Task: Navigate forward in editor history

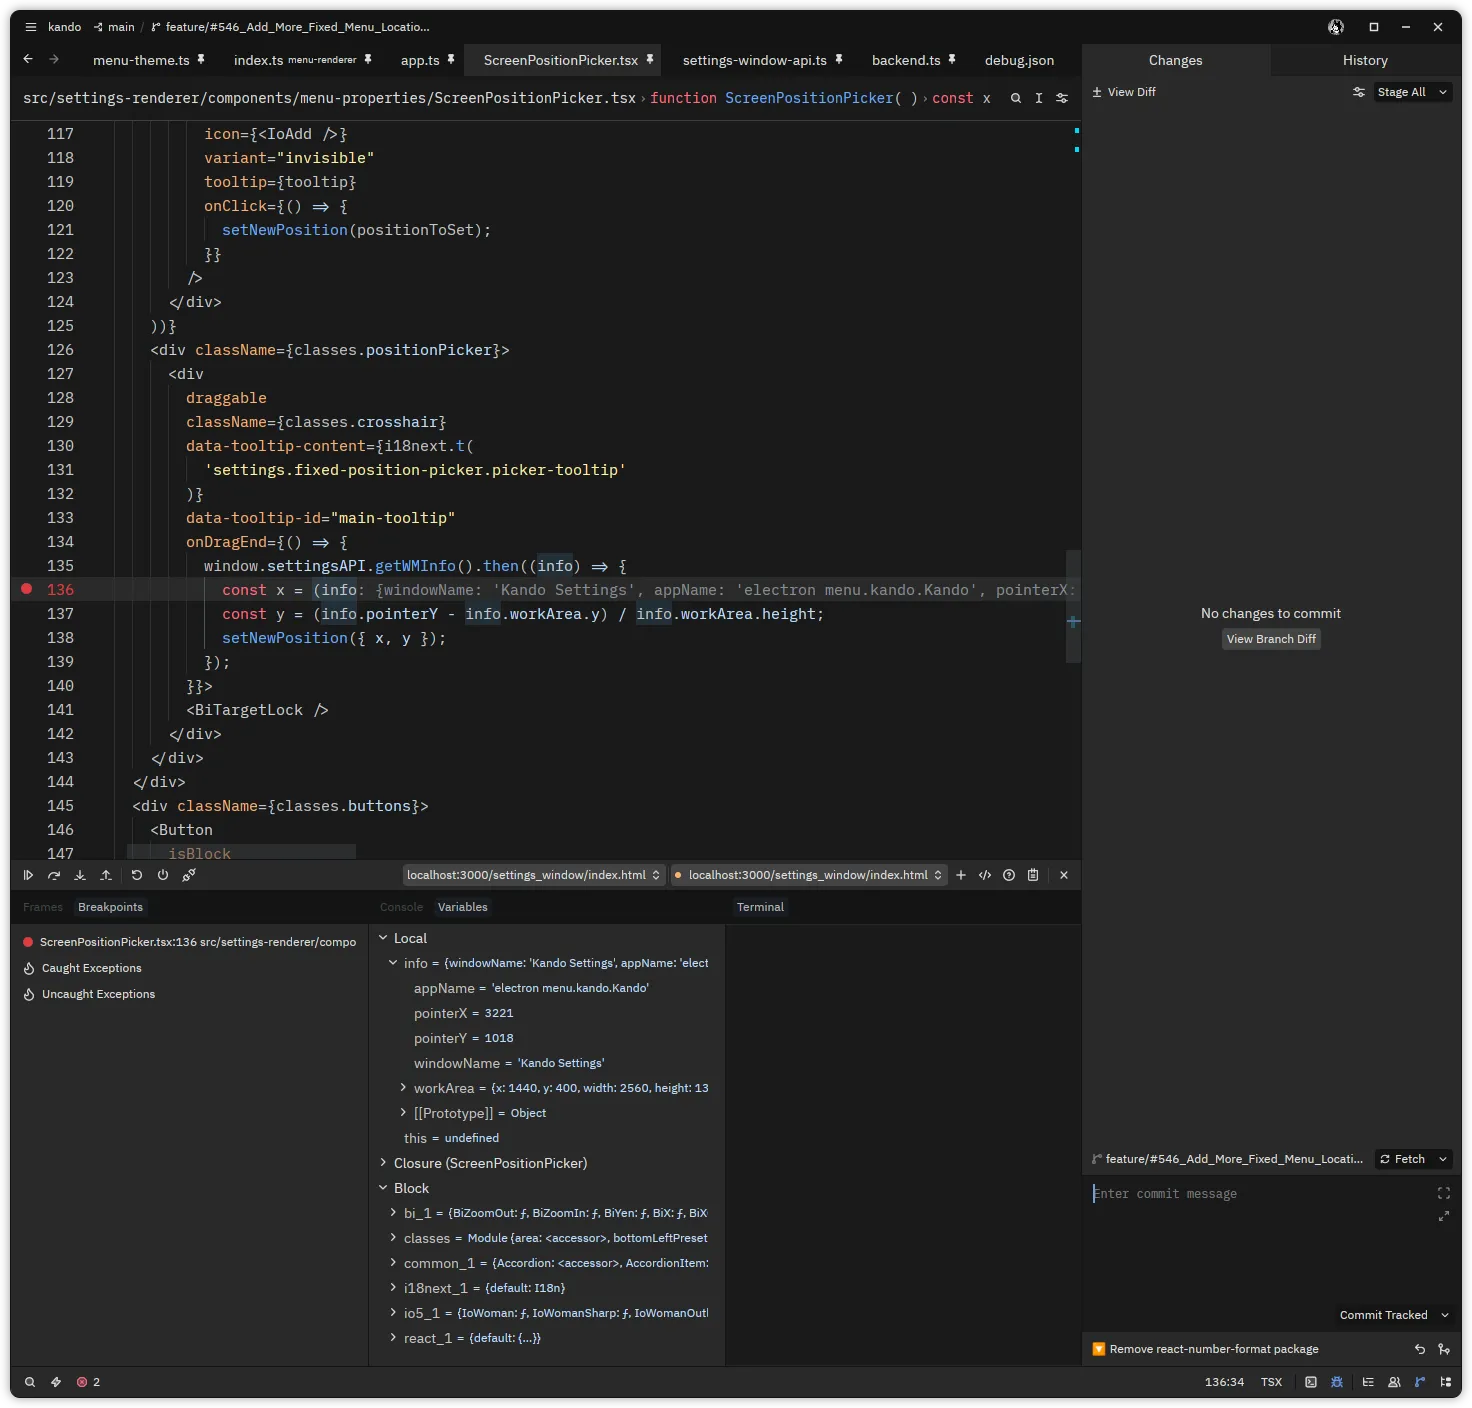Action: [x=54, y=60]
